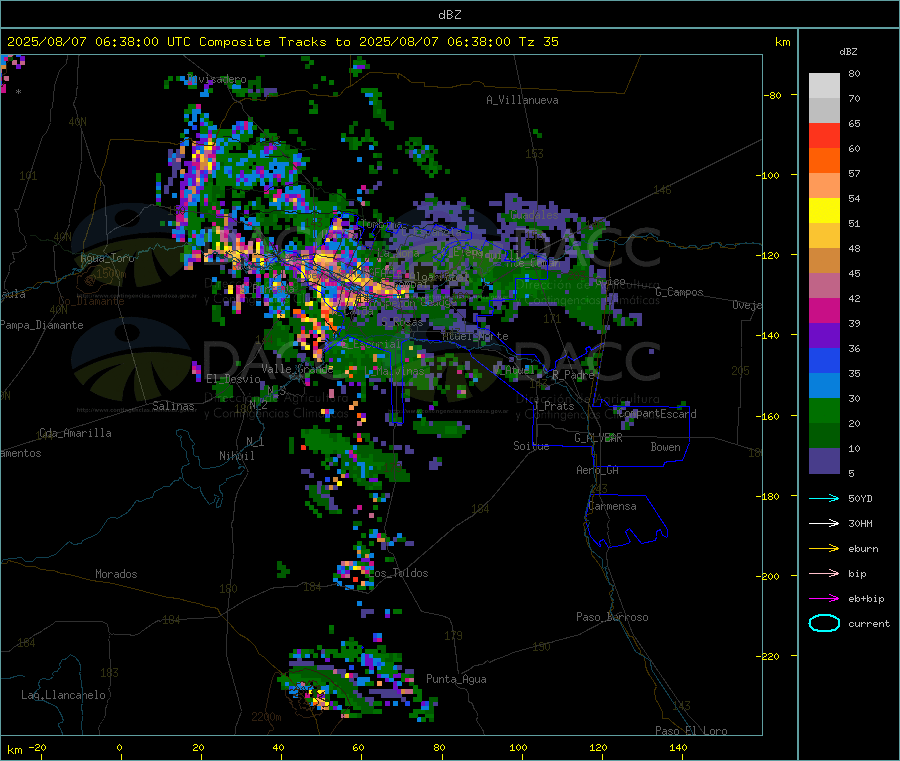The image size is (900, 761).
Task: Pick the slate purple swatch above the 5 label
Action: (824, 461)
